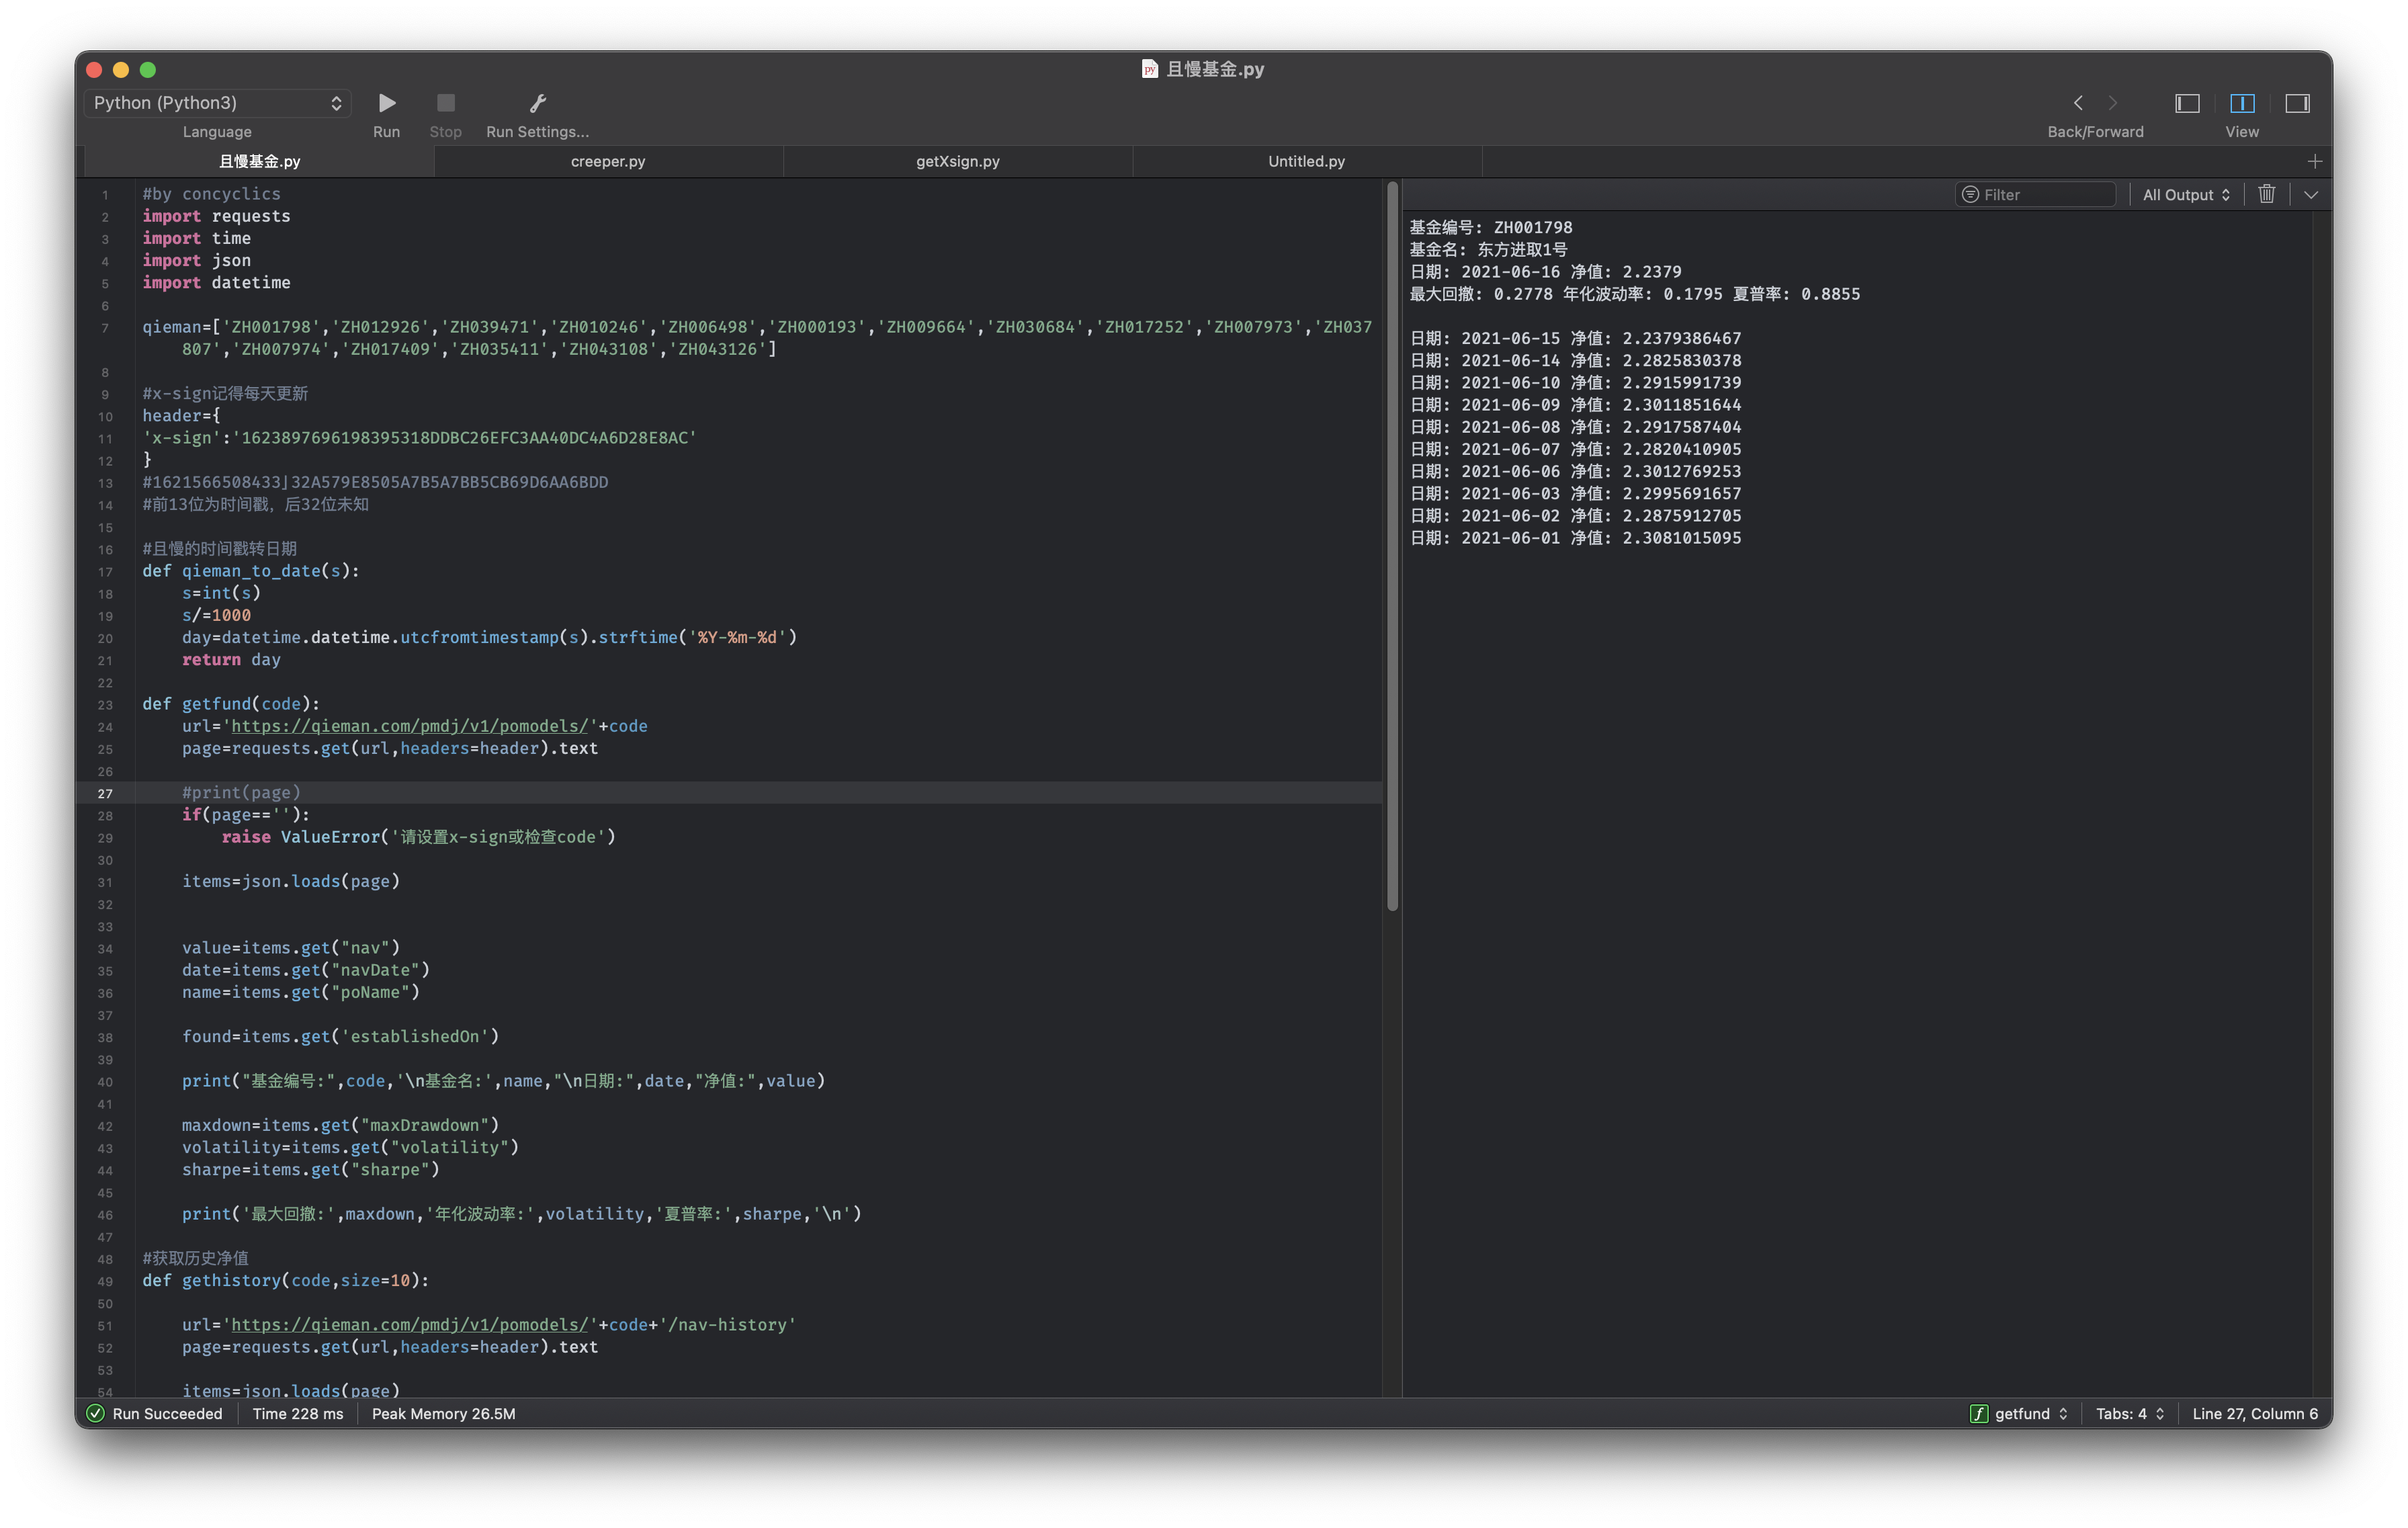Open Run Settings wrench icon
This screenshot has height=1528, width=2408.
click(x=537, y=103)
